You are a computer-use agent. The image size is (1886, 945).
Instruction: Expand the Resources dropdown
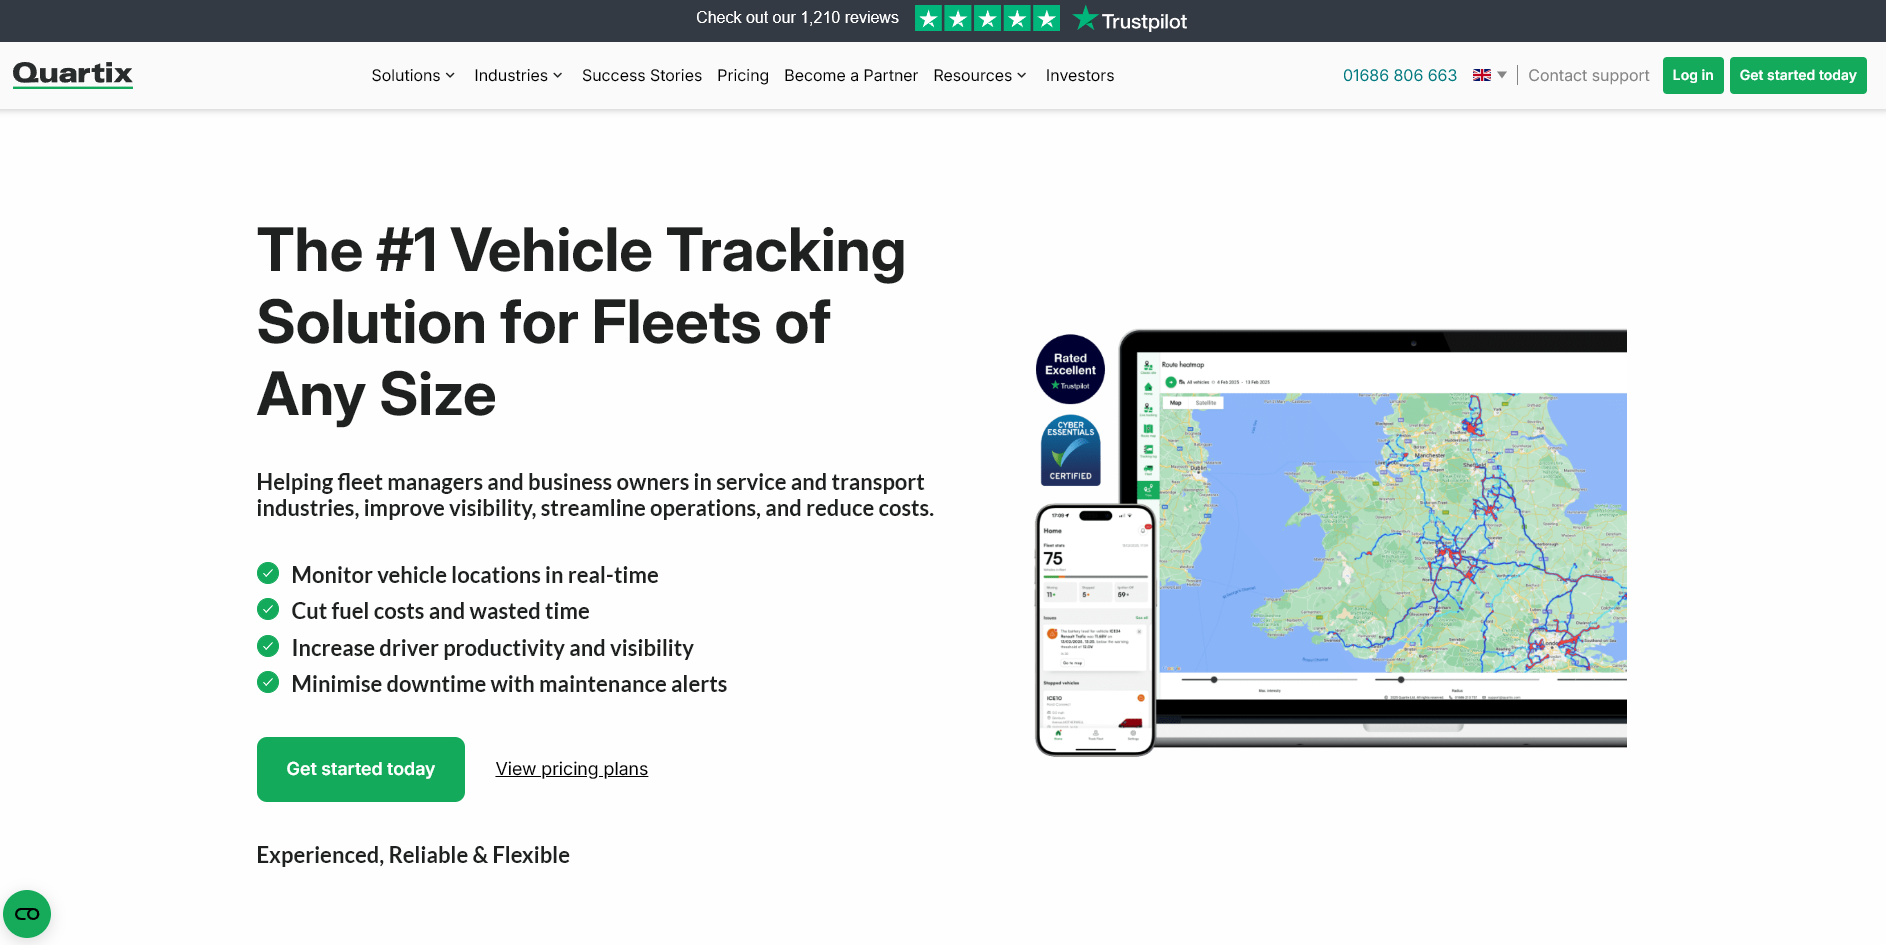980,75
